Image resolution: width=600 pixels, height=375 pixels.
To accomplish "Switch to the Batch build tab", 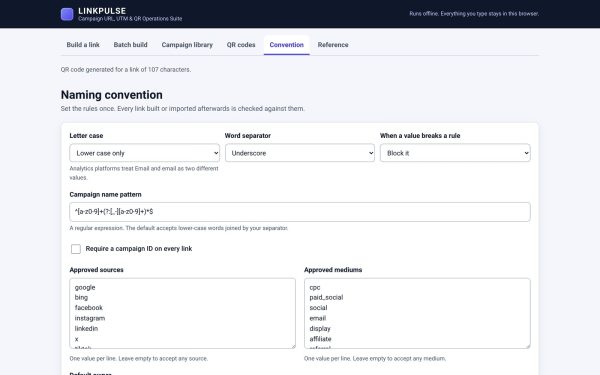I will (130, 45).
